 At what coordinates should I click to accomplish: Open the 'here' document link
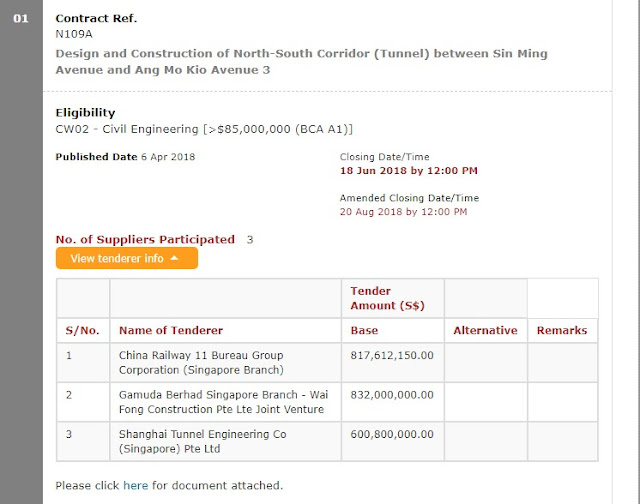(136, 485)
